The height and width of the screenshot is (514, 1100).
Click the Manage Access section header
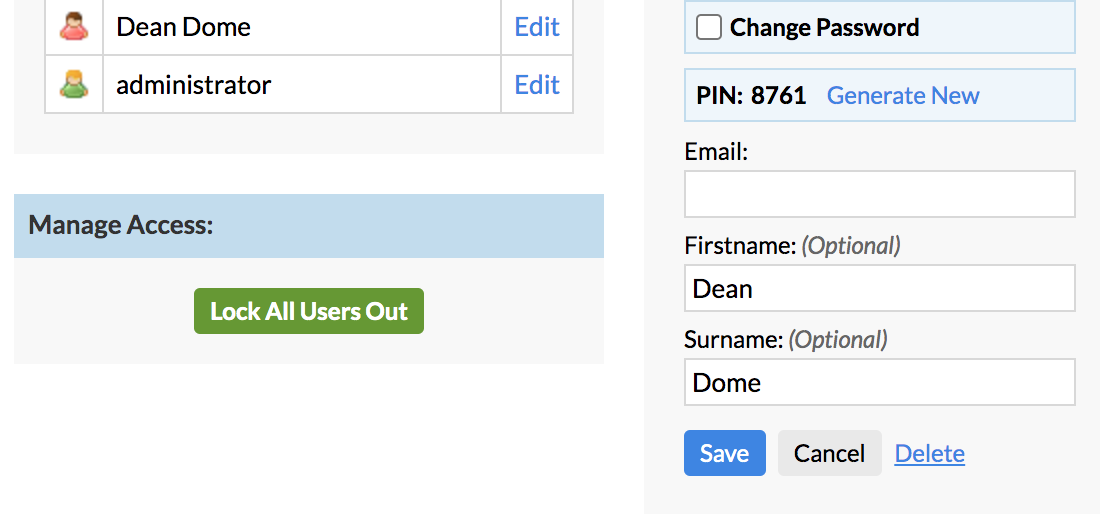coord(309,226)
